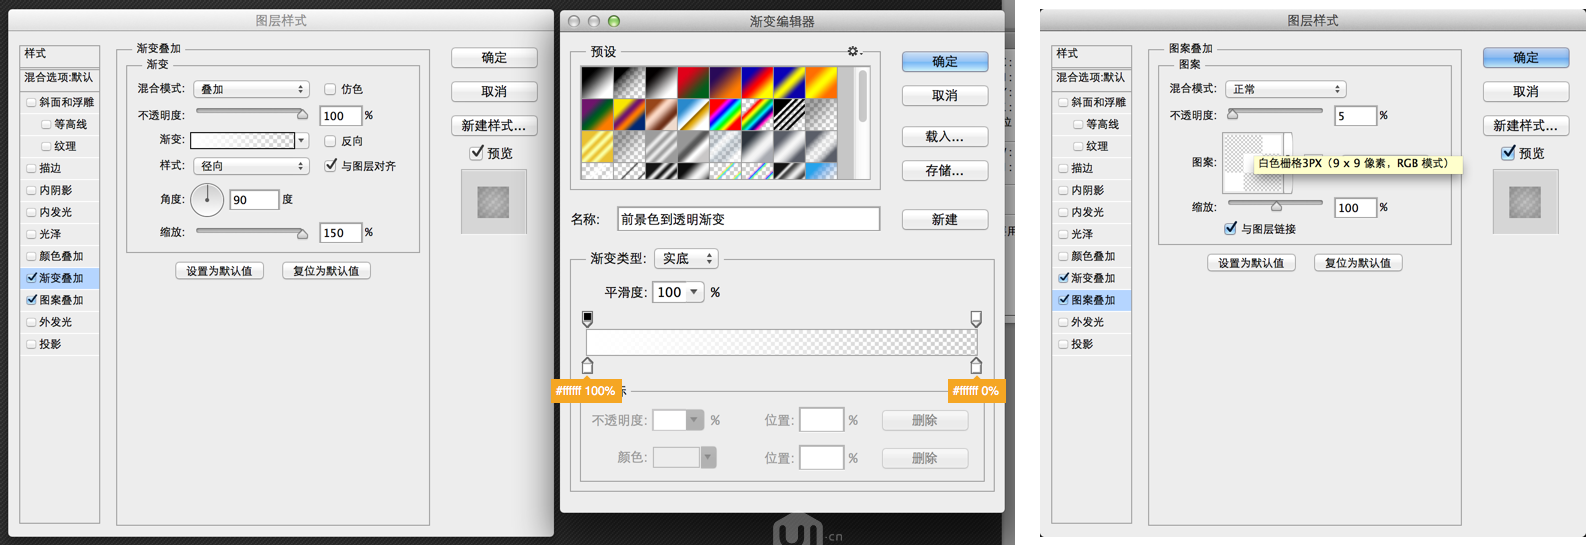Open the 渐变类型 实底 dropdown
This screenshot has height=545, width=1586.
pyautogui.click(x=686, y=258)
